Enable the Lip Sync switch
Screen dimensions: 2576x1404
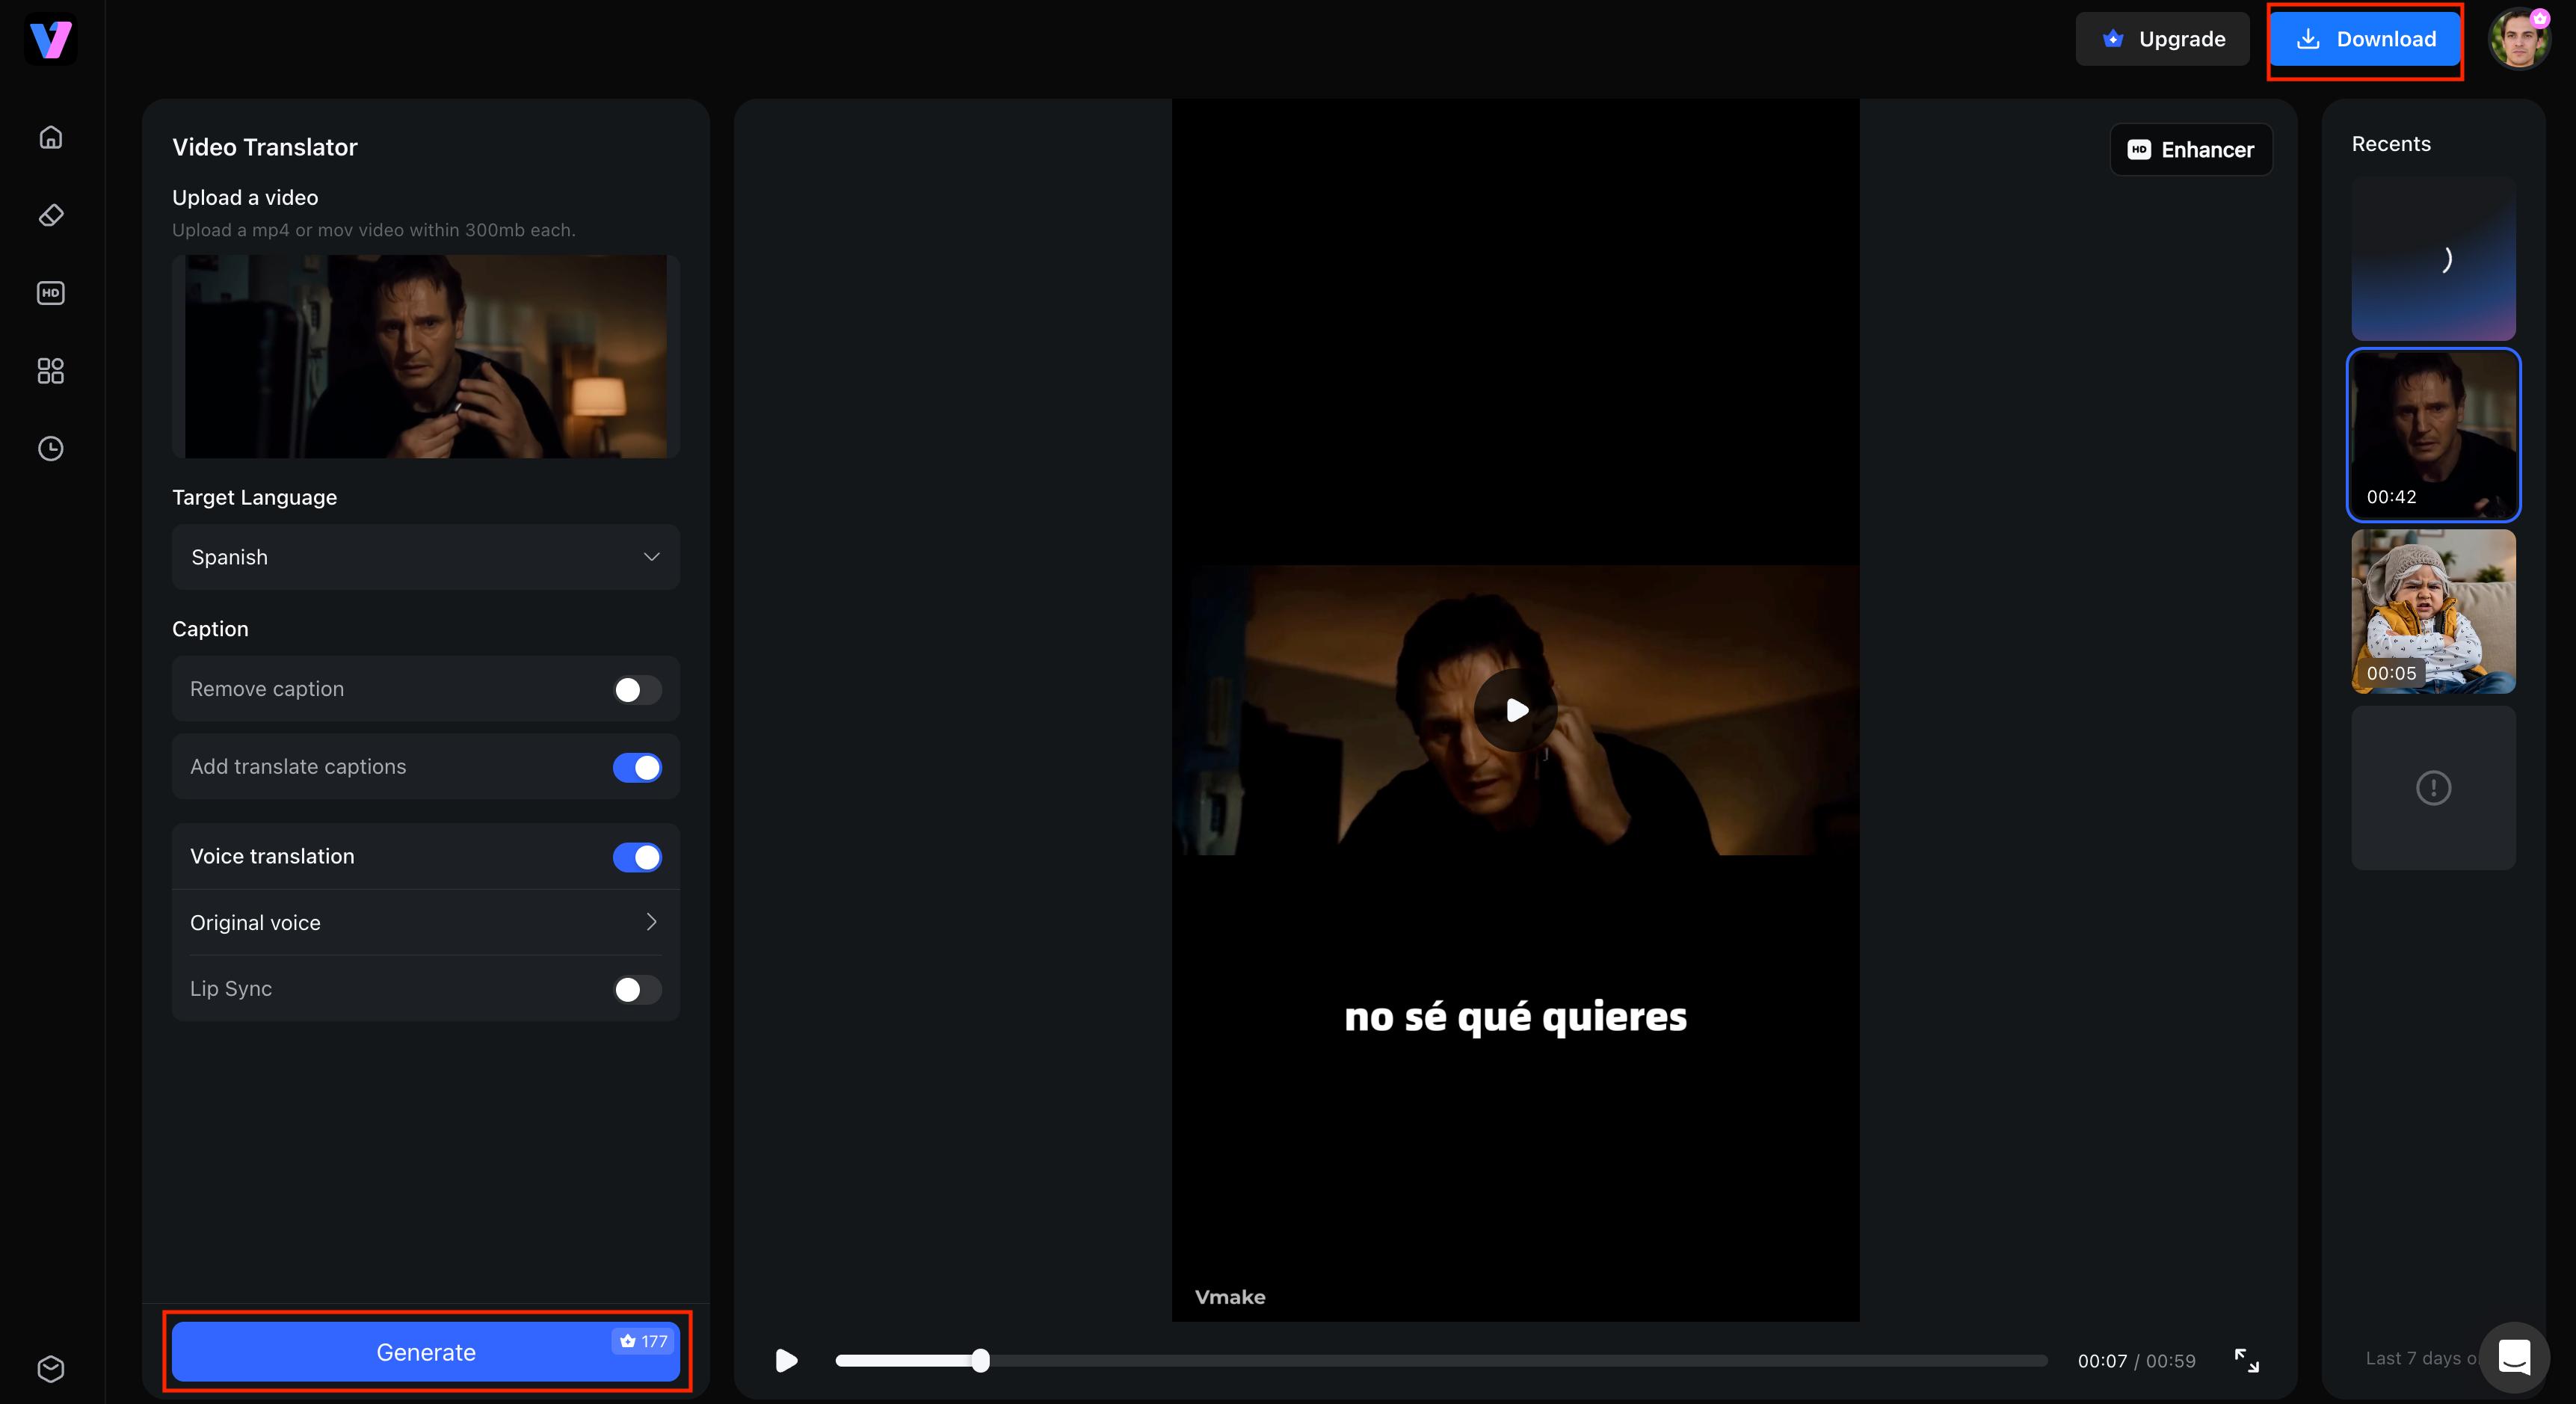click(637, 989)
